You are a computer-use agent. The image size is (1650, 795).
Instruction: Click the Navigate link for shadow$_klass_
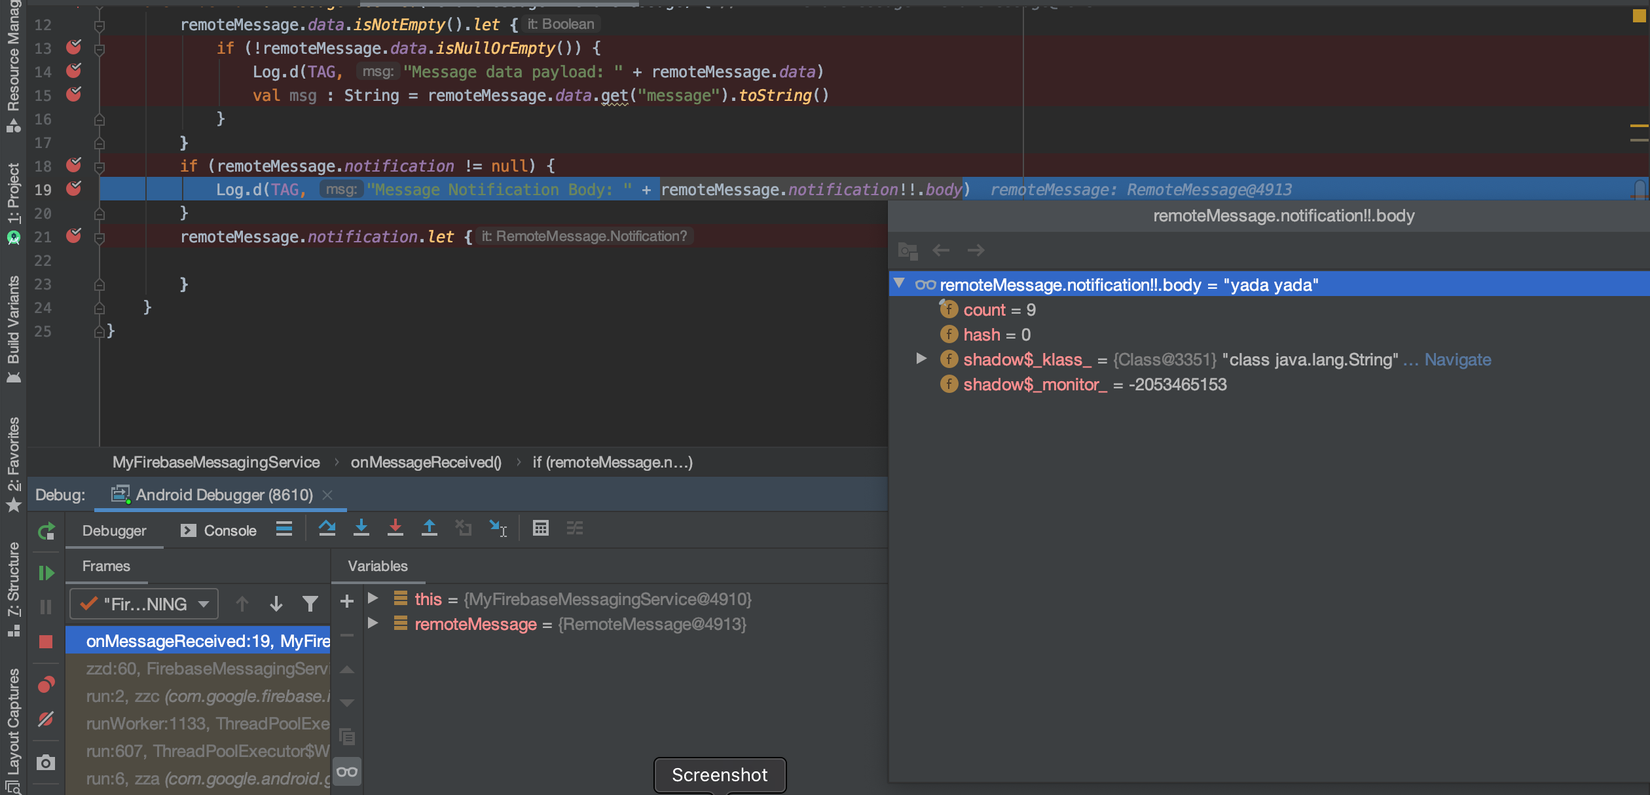pos(1457,360)
